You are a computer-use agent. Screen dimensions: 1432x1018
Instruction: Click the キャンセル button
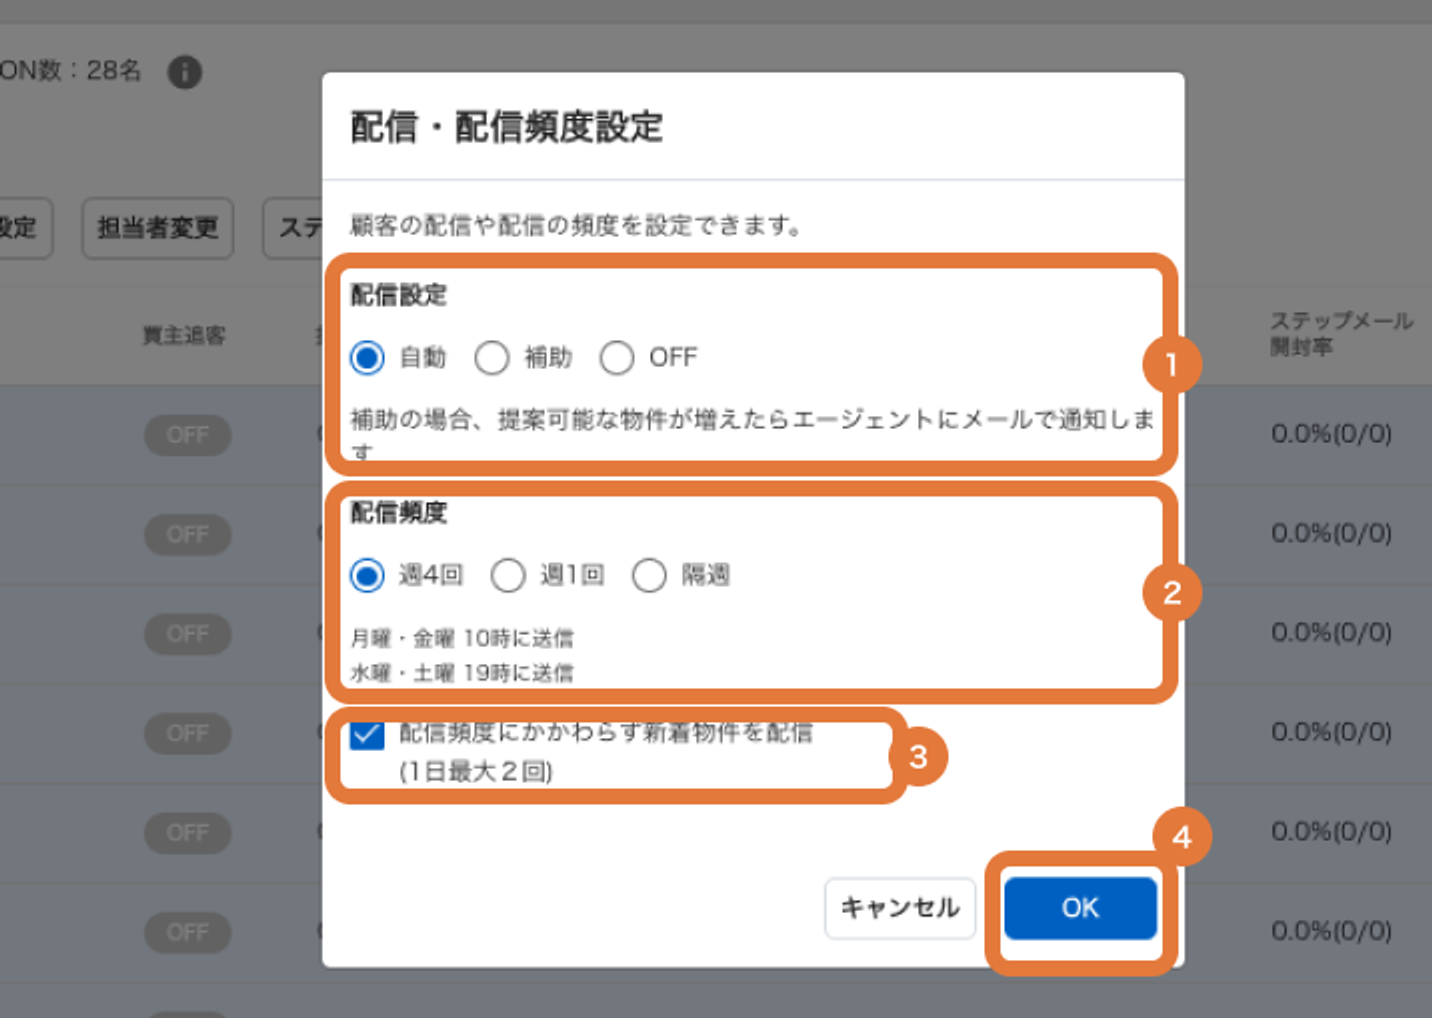pyautogui.click(x=900, y=908)
